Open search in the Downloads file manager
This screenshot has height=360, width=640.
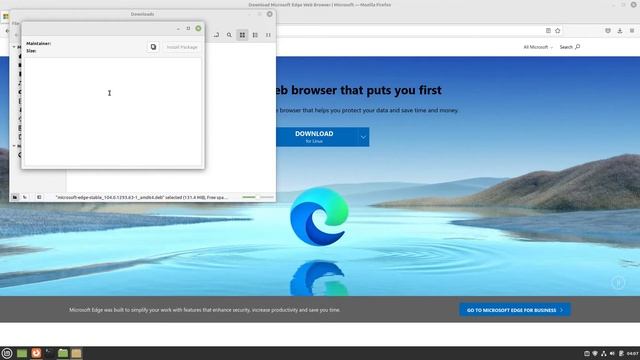(x=229, y=35)
